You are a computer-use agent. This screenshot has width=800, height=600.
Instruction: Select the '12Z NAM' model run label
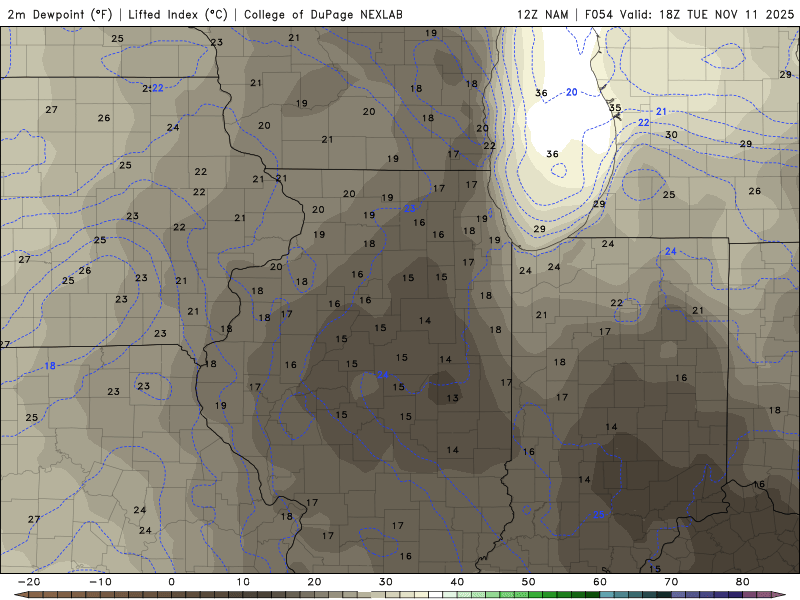(x=542, y=14)
